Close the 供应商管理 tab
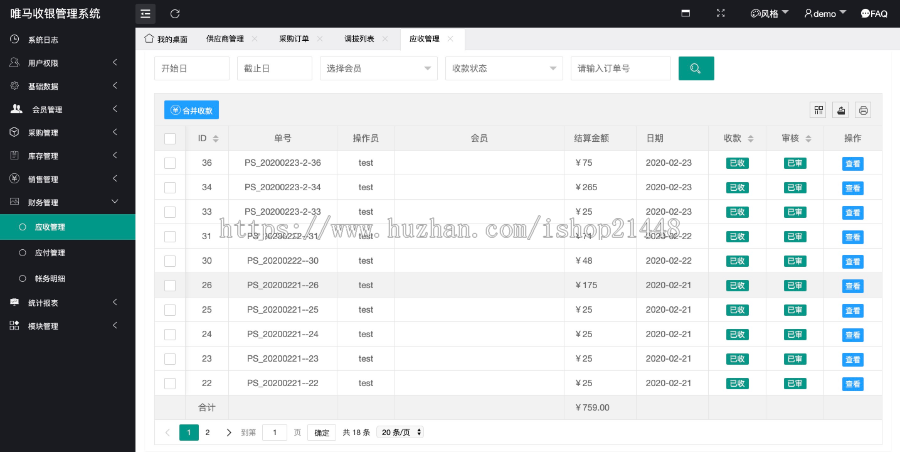Image resolution: width=900 pixels, height=452 pixels. (254, 38)
